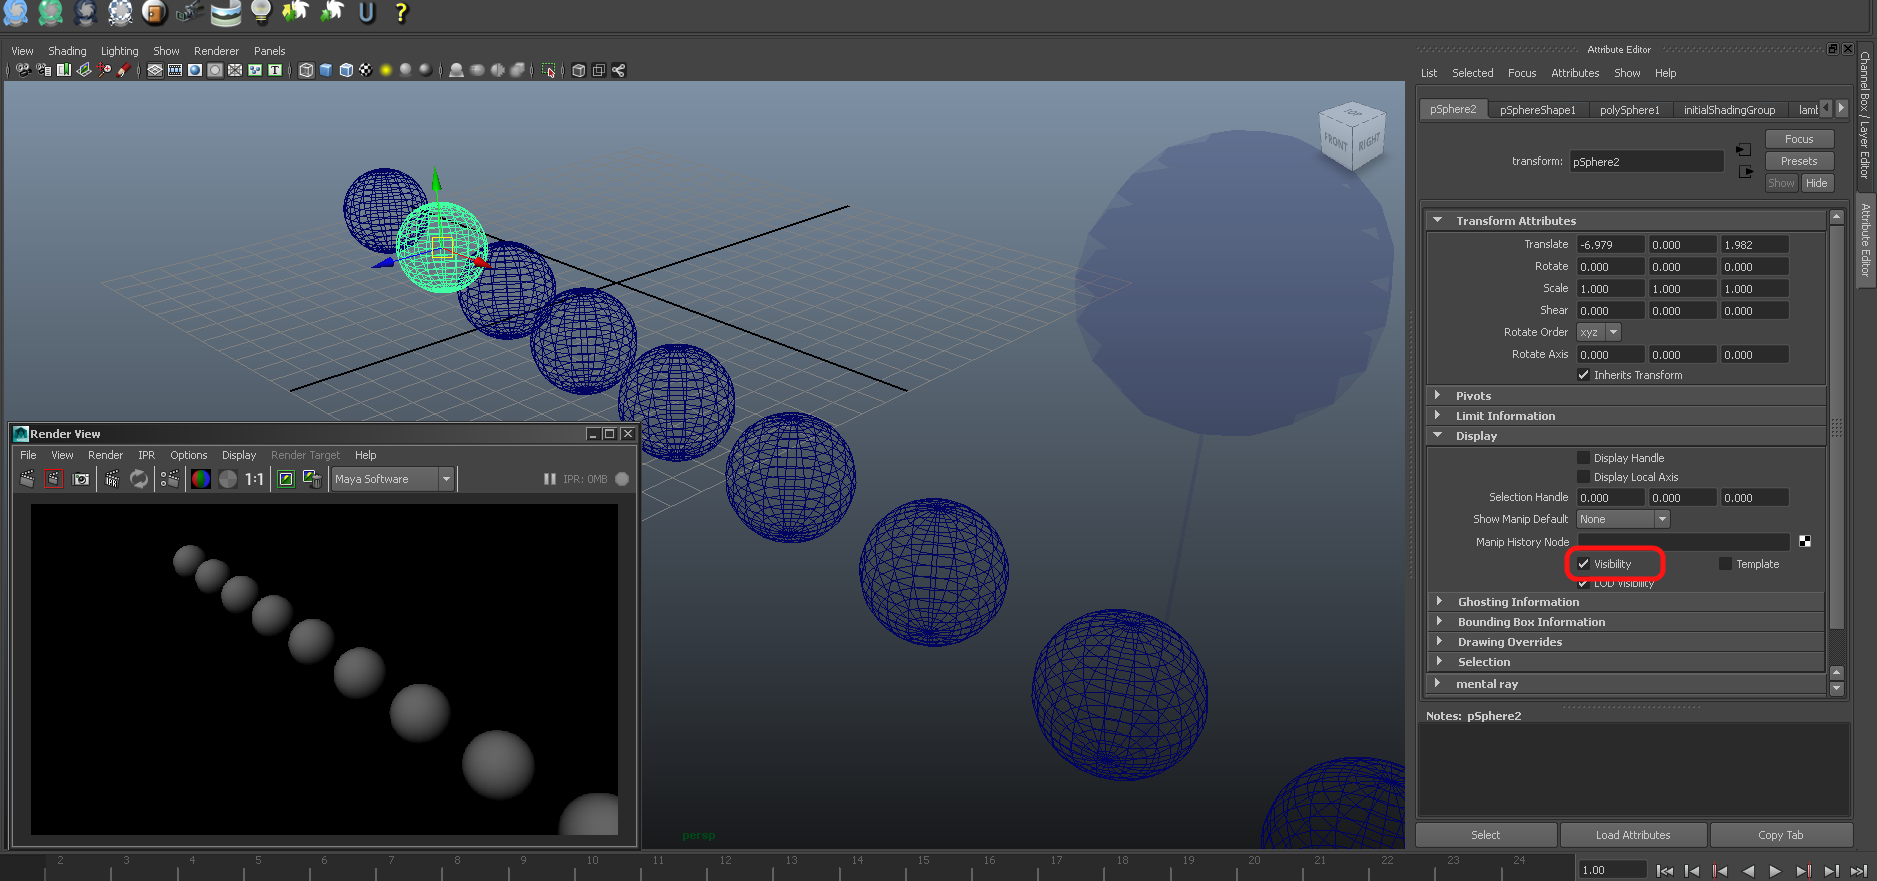Toggle the viewport Grid icon
The width and height of the screenshot is (1877, 881).
(x=155, y=70)
